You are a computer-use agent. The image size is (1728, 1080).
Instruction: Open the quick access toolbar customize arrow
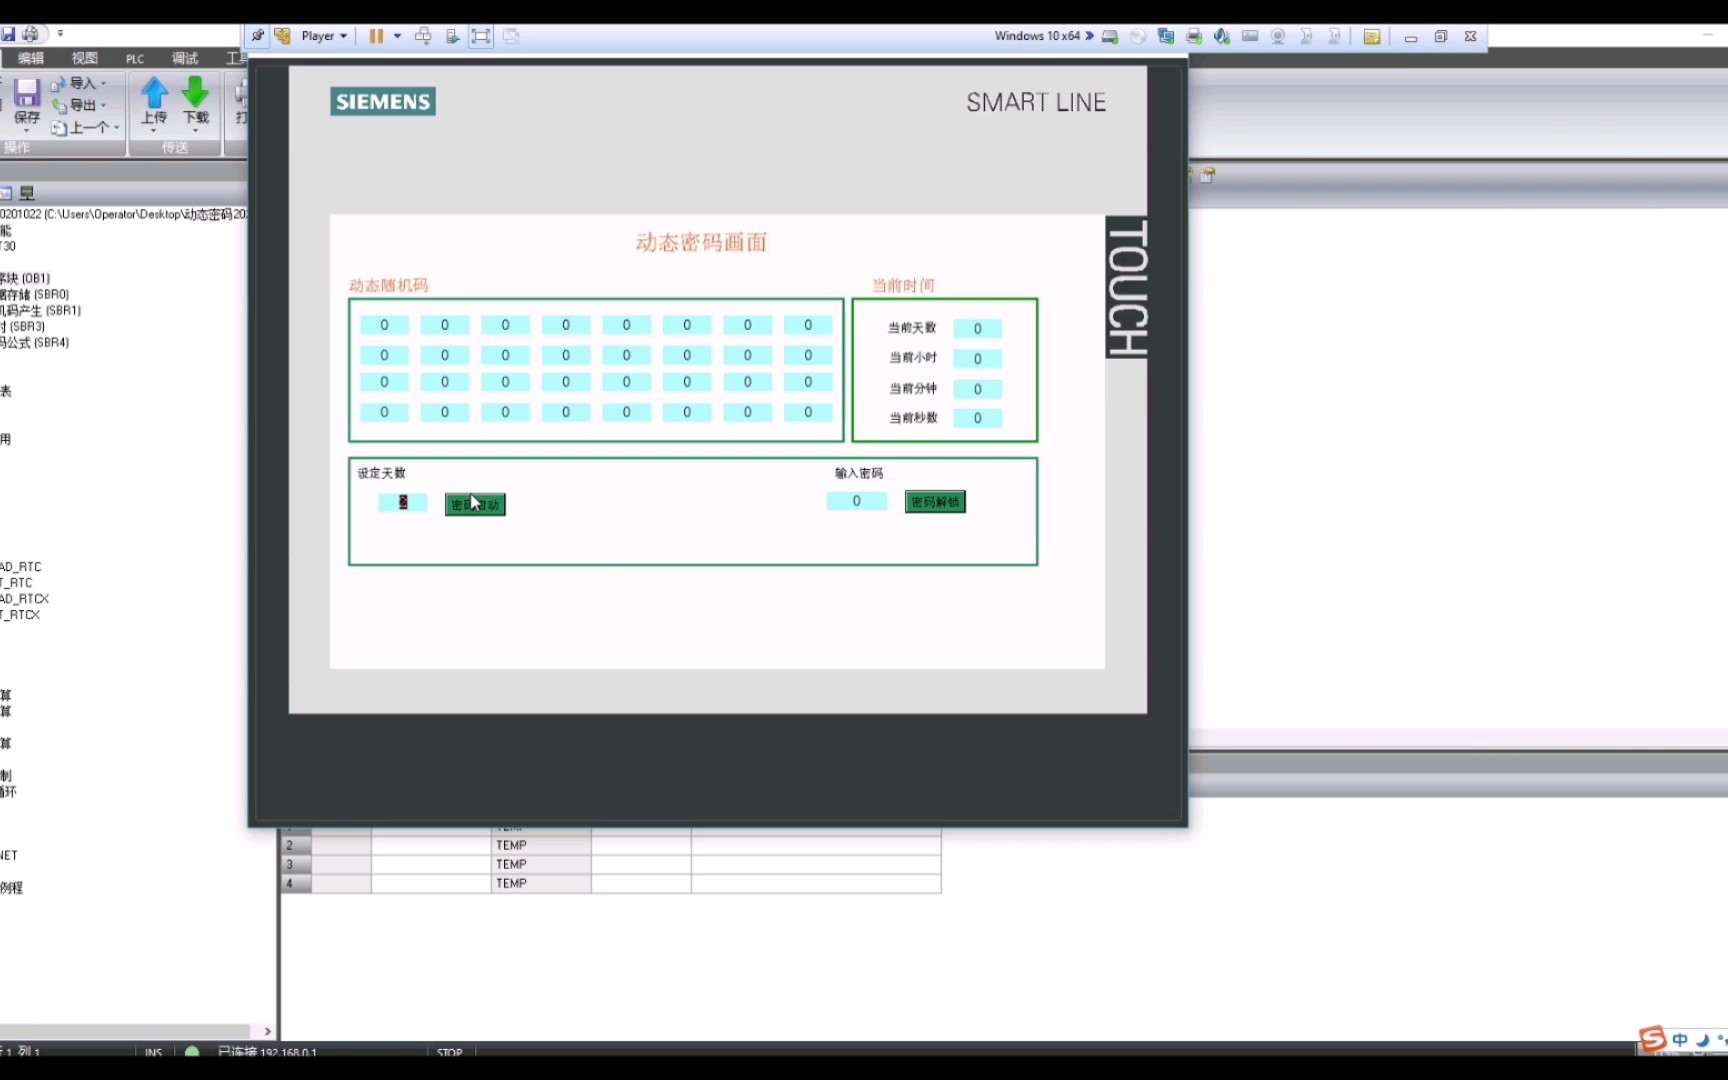click(x=60, y=34)
